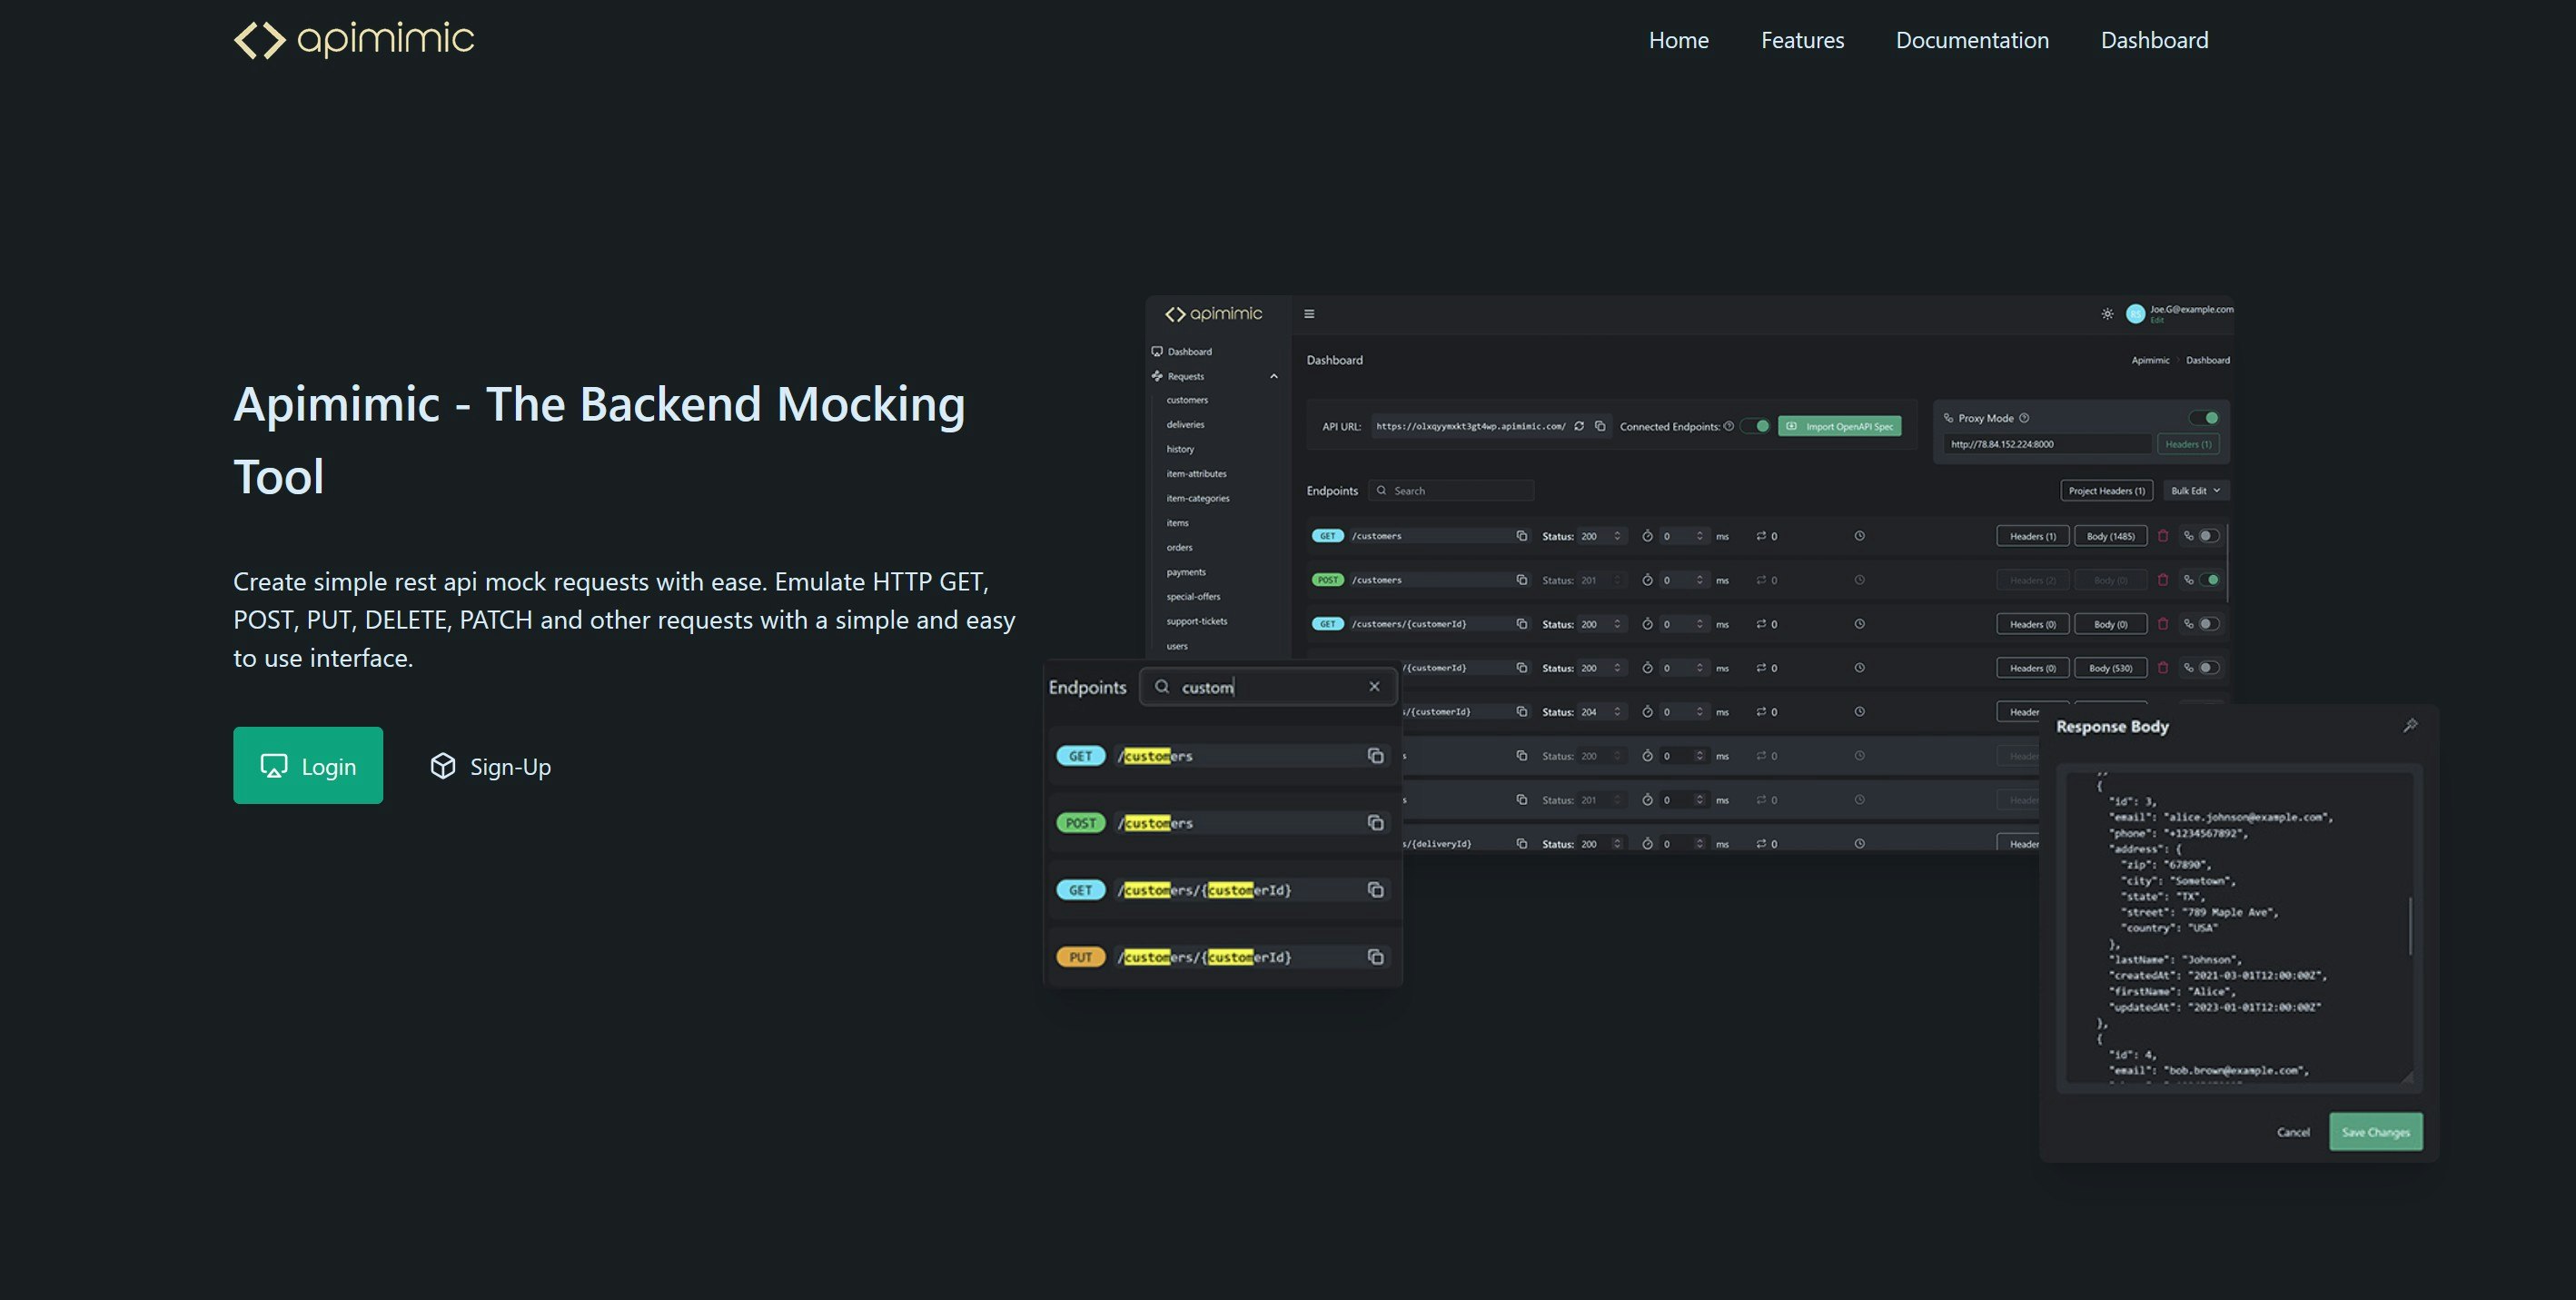Open Documentation in the top navigation
Viewport: 2576px width, 1300px height.
click(1972, 40)
